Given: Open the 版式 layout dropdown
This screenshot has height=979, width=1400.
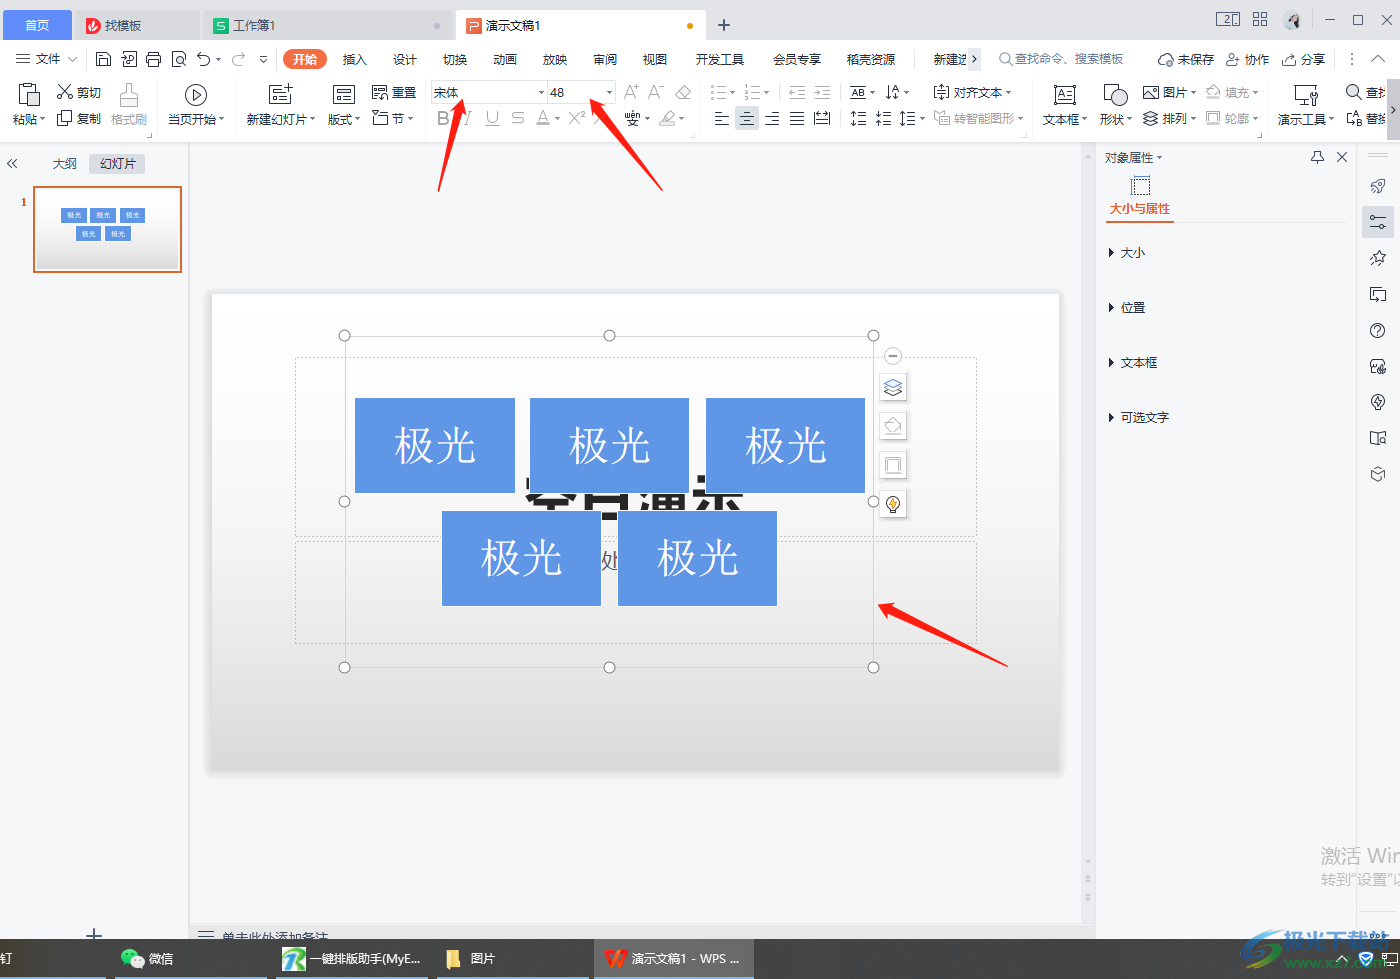Looking at the screenshot, I should point(344,119).
